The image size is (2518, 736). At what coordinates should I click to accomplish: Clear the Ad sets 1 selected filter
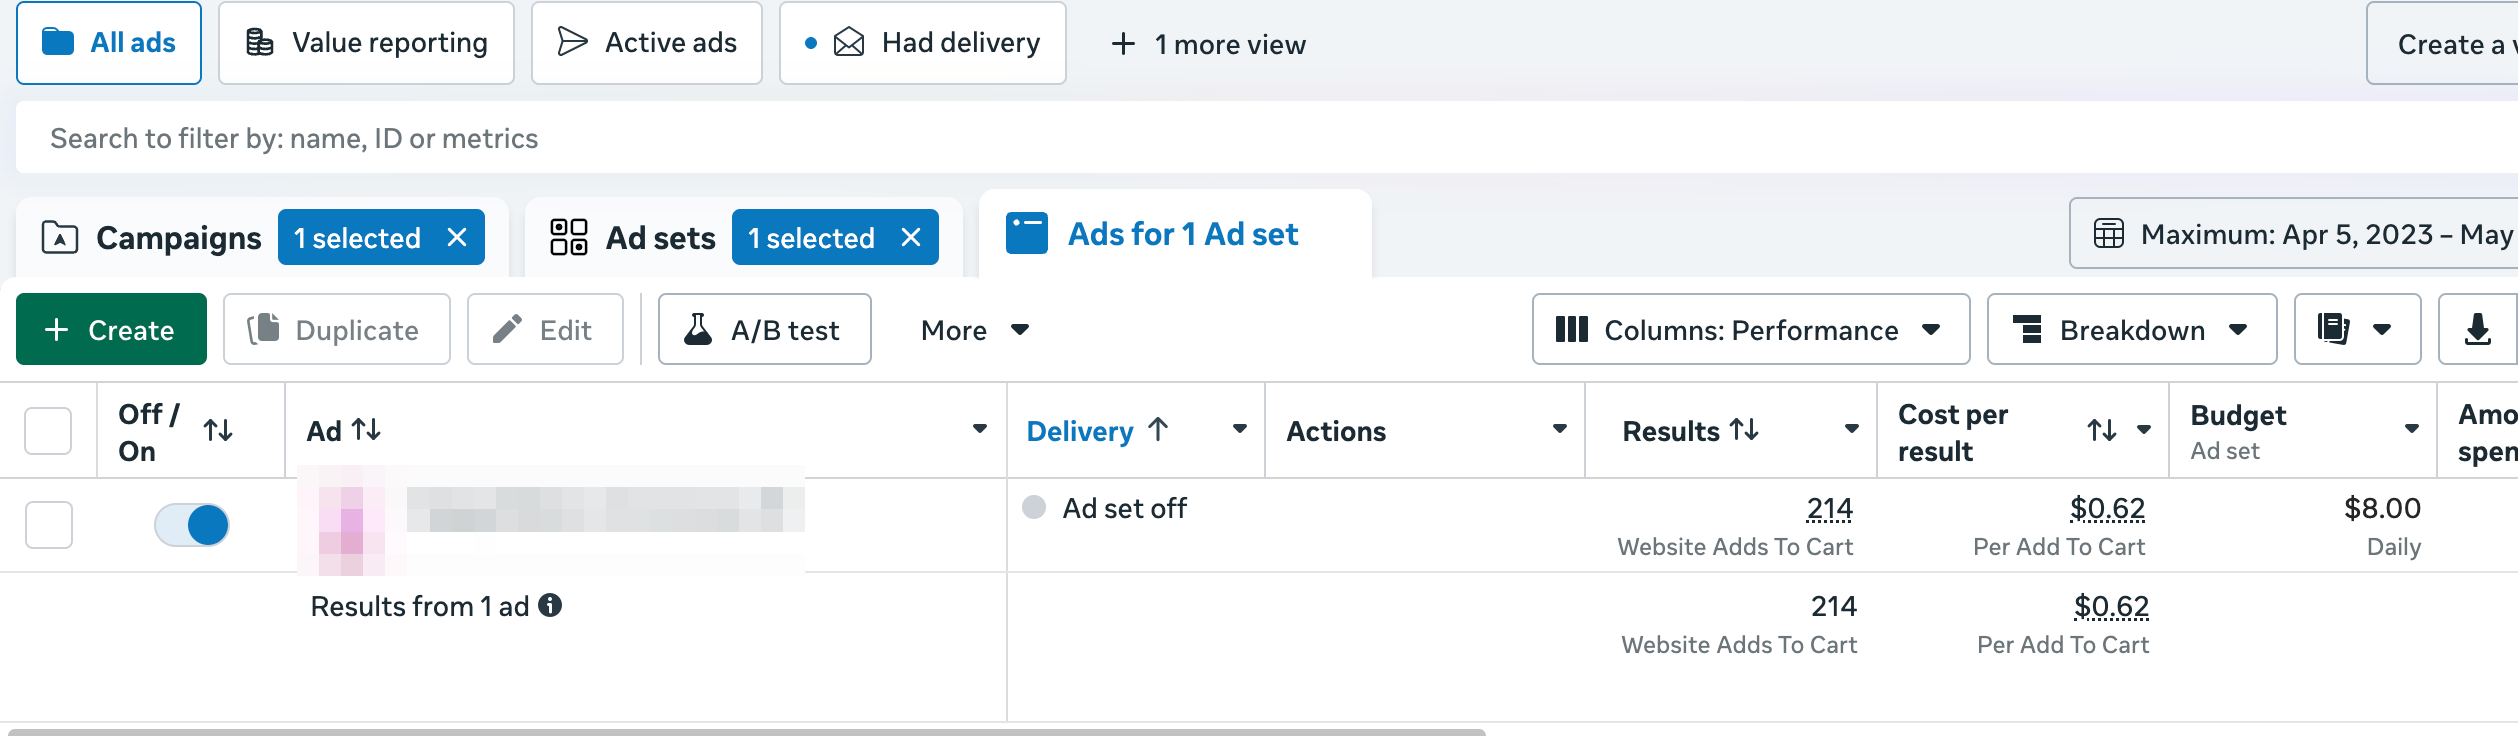(911, 238)
